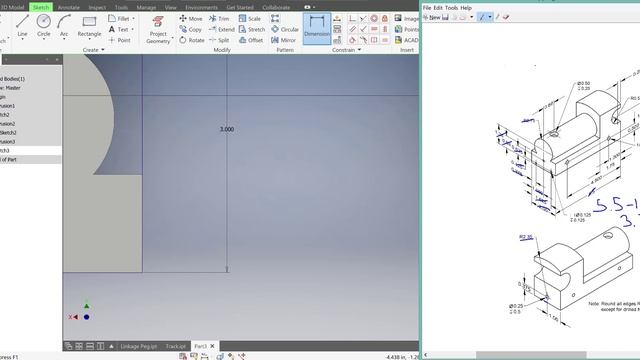Click Project Geometry tool
Image resolution: width=640 pixels, height=360 pixels.
click(x=158, y=29)
